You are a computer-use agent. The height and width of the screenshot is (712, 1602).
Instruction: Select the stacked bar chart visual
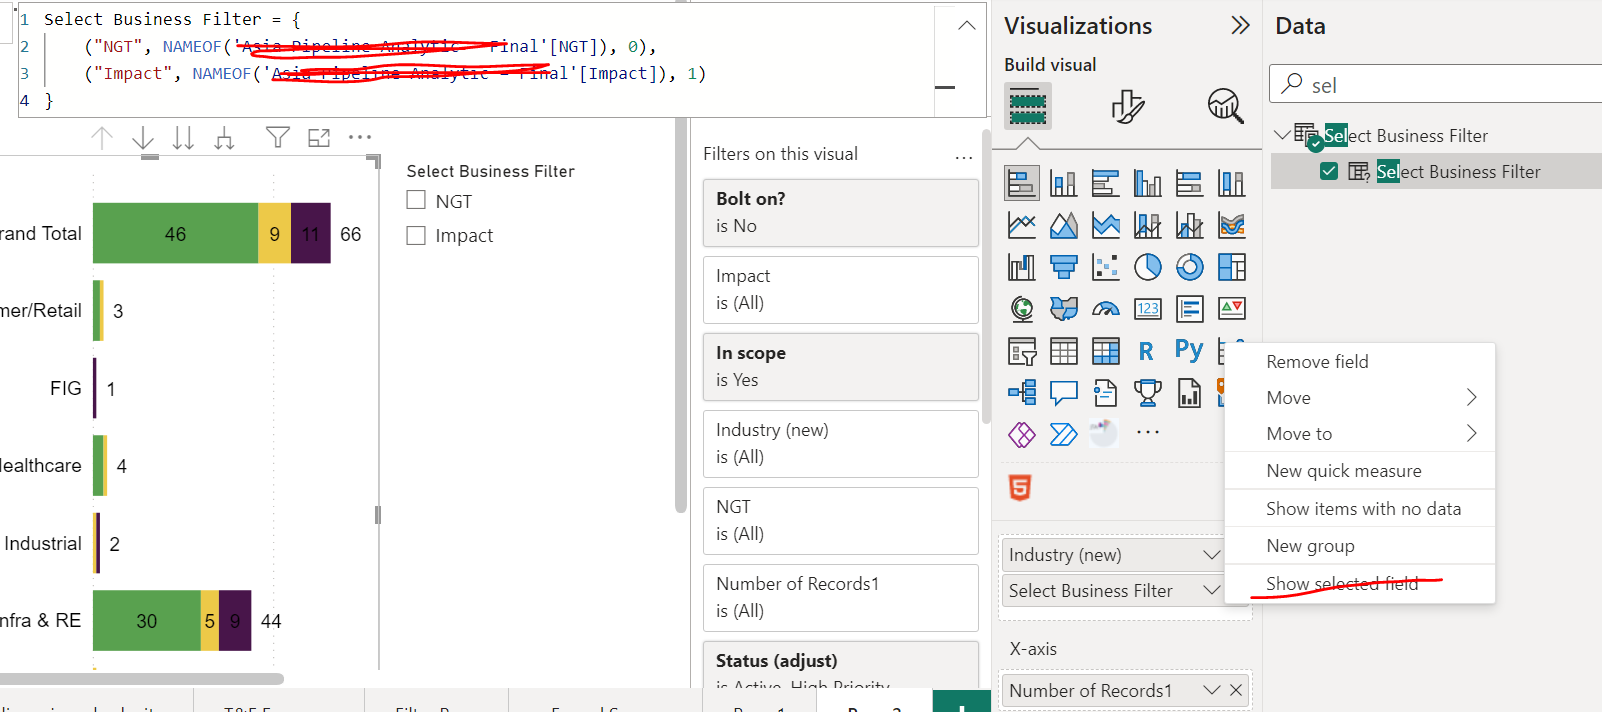coord(1021,184)
